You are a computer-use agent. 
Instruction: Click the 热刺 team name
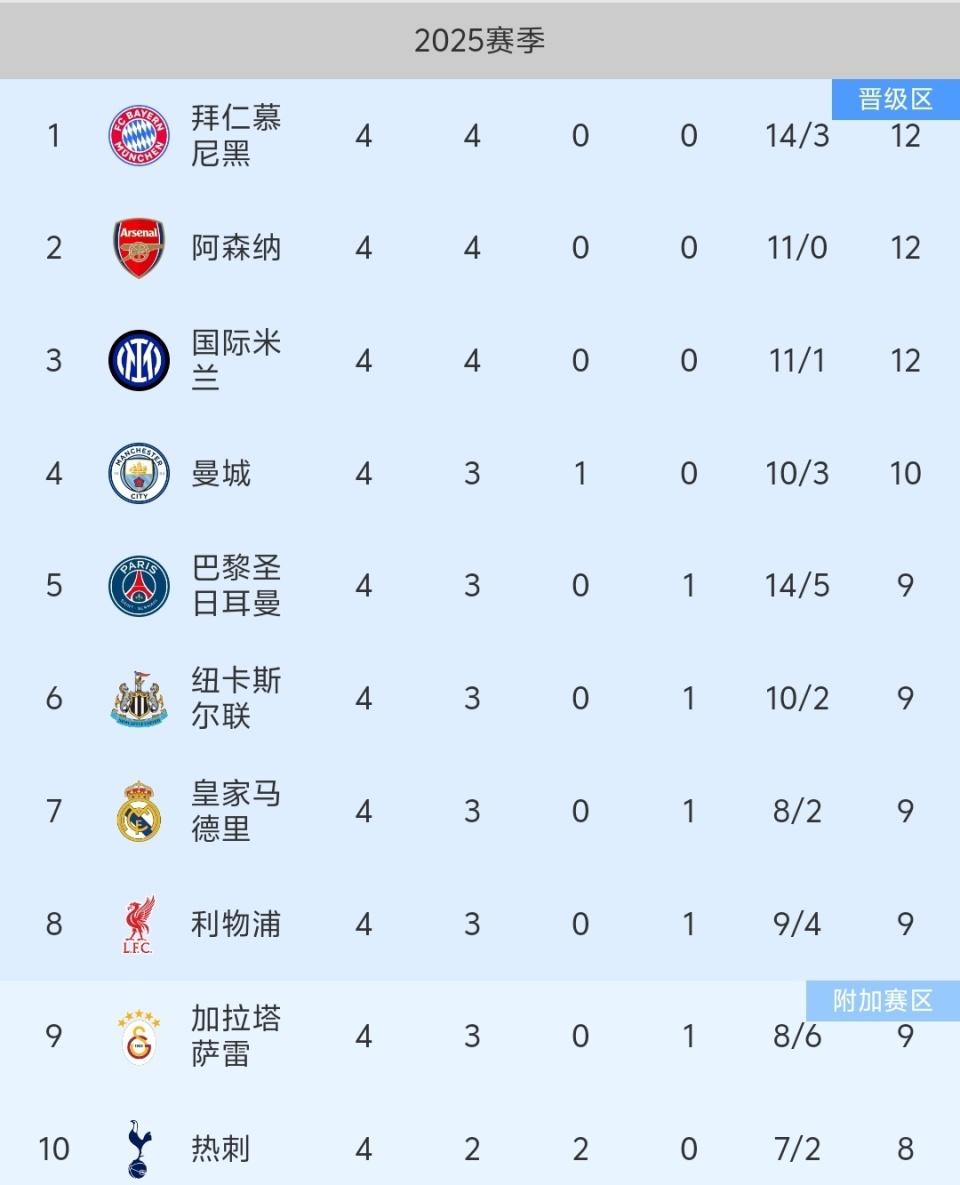221,1149
